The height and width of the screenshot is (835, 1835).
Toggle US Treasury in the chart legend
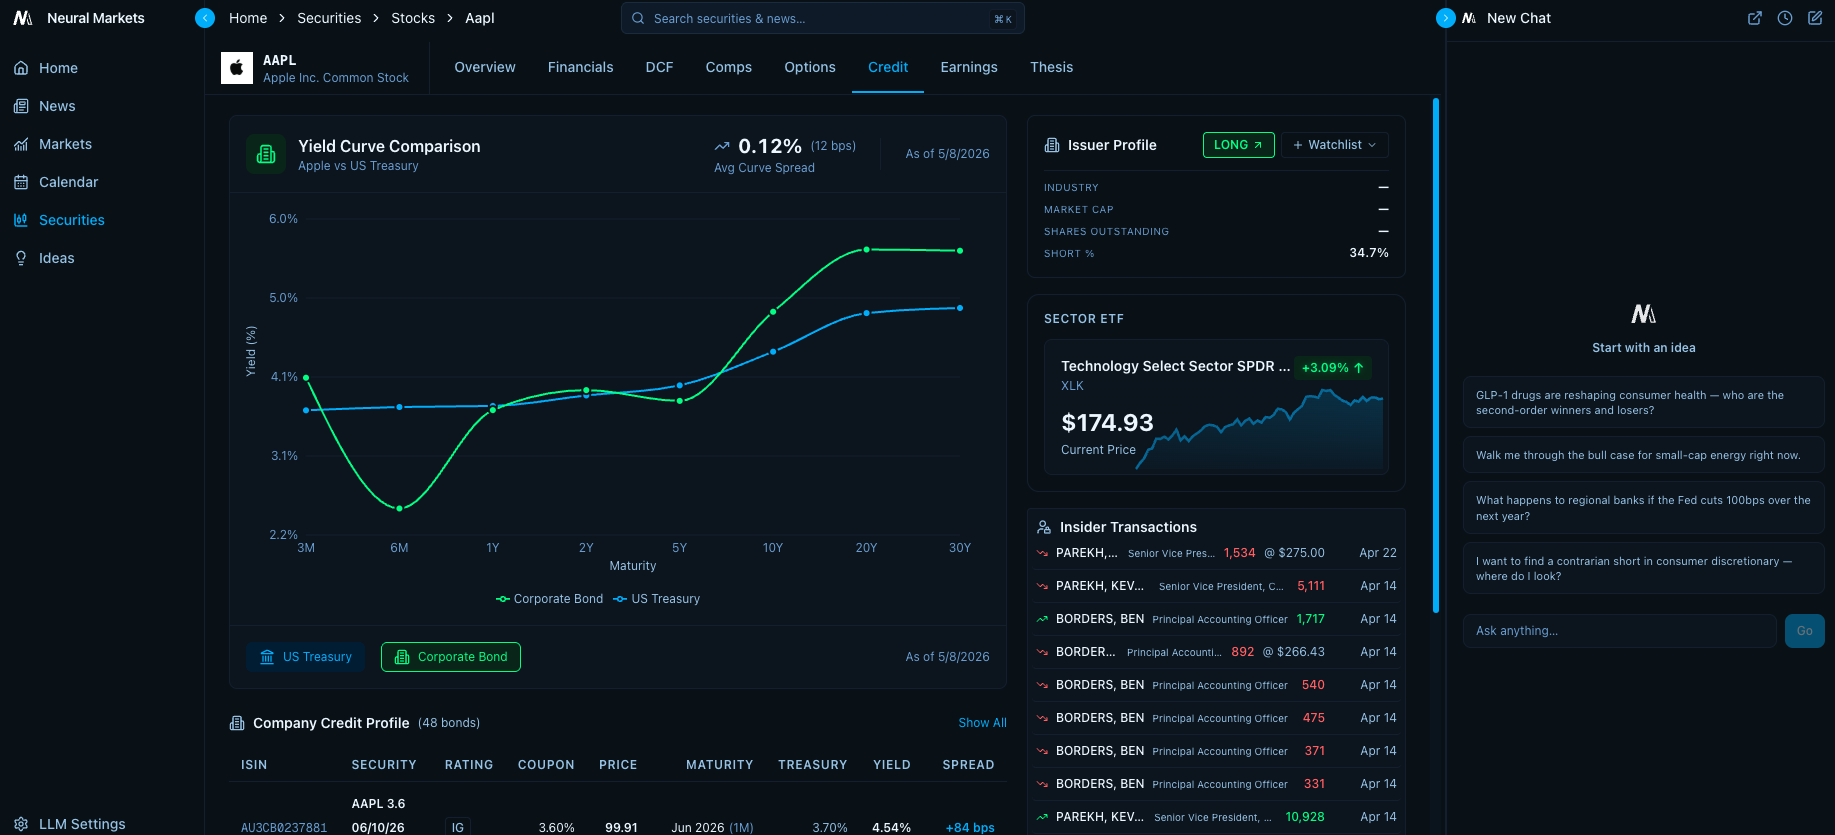[x=657, y=599]
